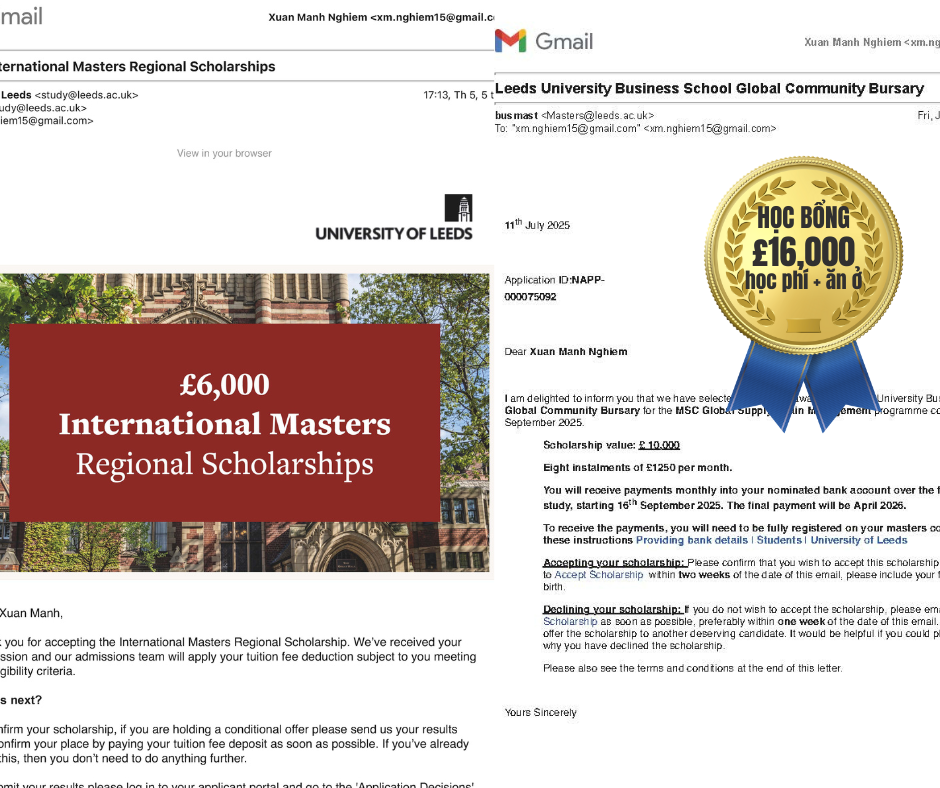Click the 'To: xm.nghiem15@gmail.com' recipient line
Screen dimensions: 940x788
point(635,128)
